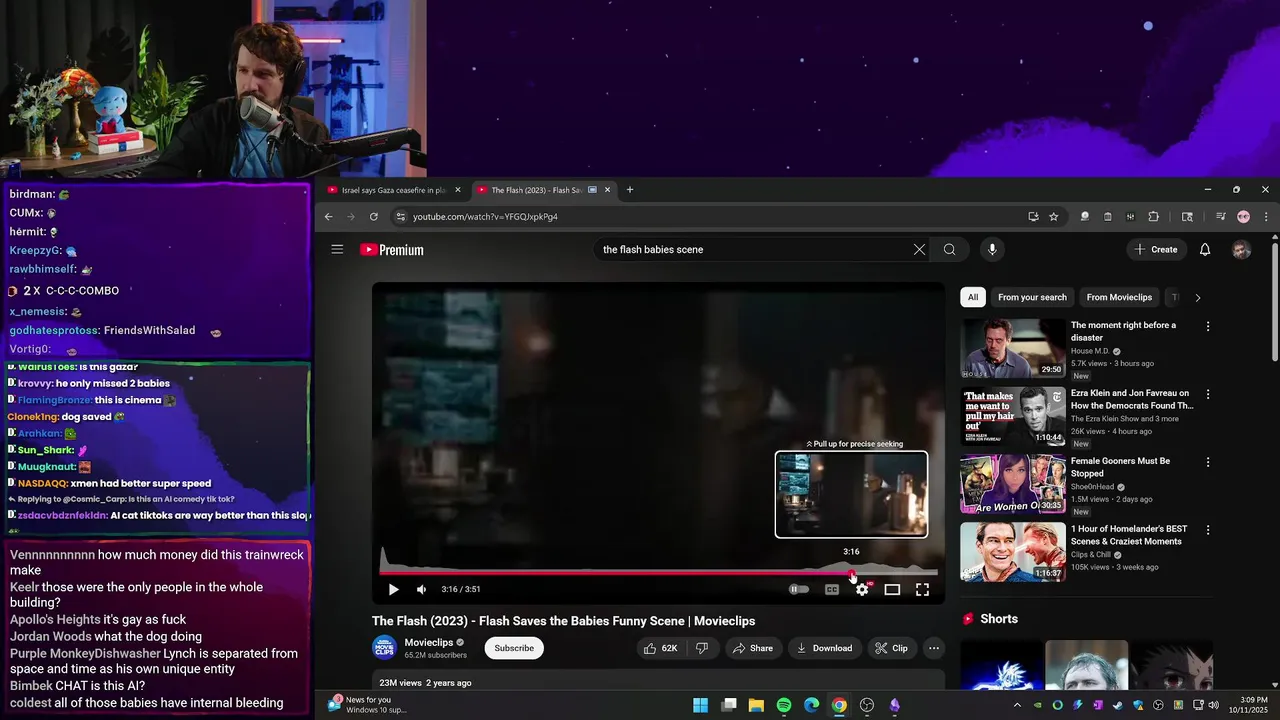Screen dimensions: 1280x720
Task: Open options for 'Female Gooners Must Be Stopped'
Action: click(x=1208, y=463)
